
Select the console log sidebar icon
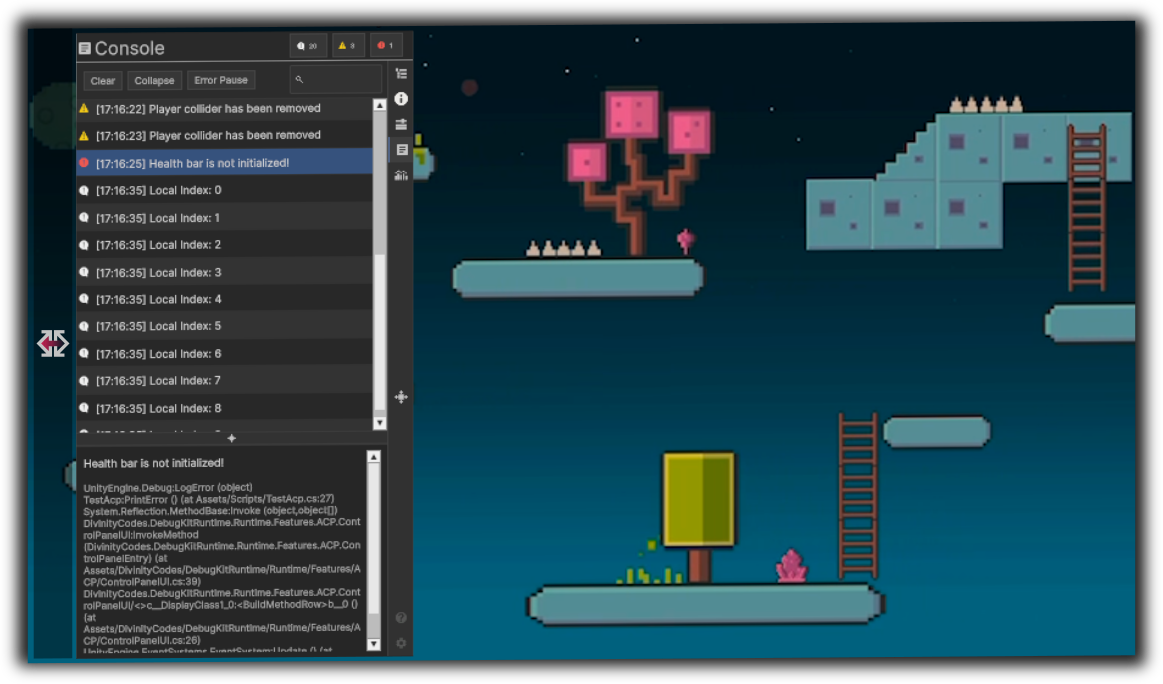401,150
